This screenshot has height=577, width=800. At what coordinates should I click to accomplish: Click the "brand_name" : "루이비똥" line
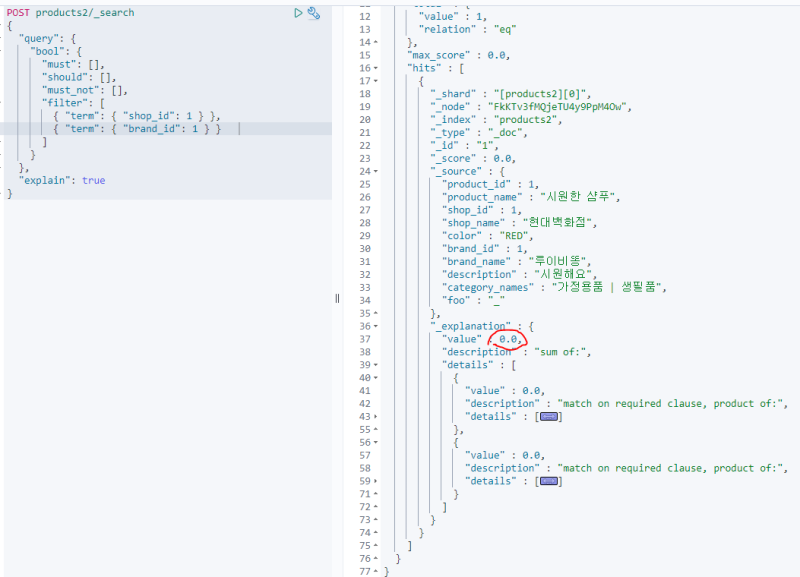coord(516,262)
